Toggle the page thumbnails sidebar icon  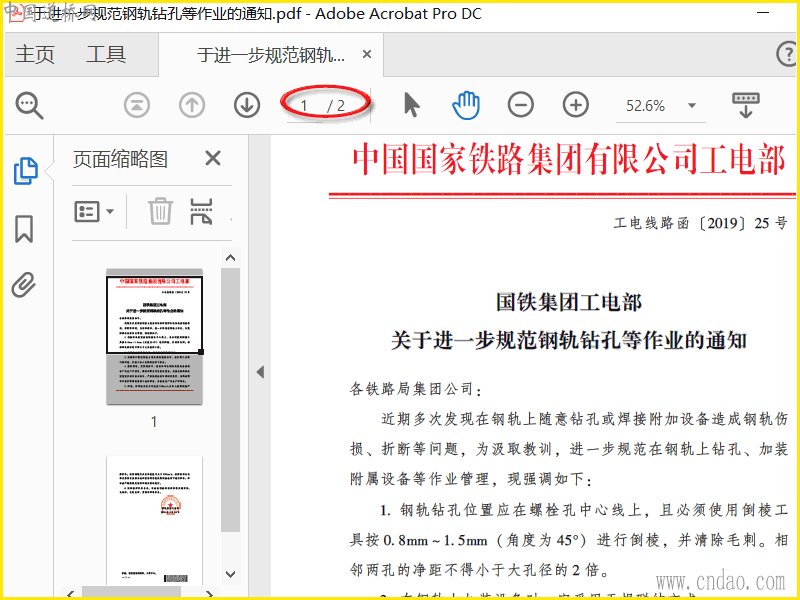pyautogui.click(x=26, y=170)
